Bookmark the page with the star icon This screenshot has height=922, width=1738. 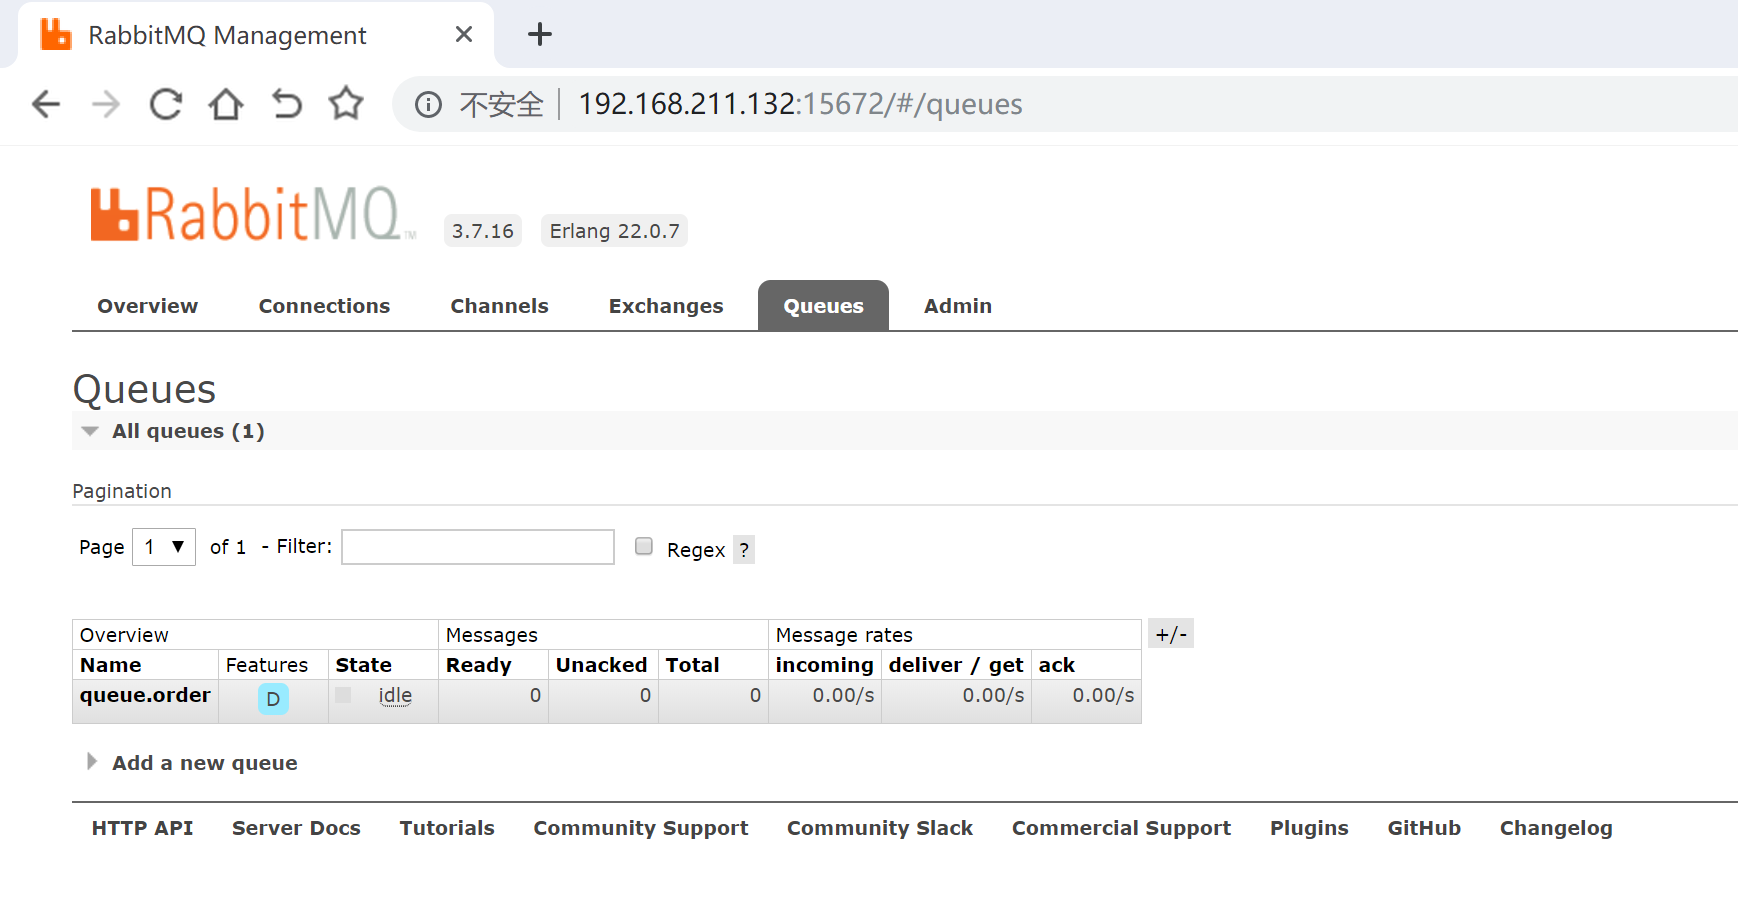346,103
